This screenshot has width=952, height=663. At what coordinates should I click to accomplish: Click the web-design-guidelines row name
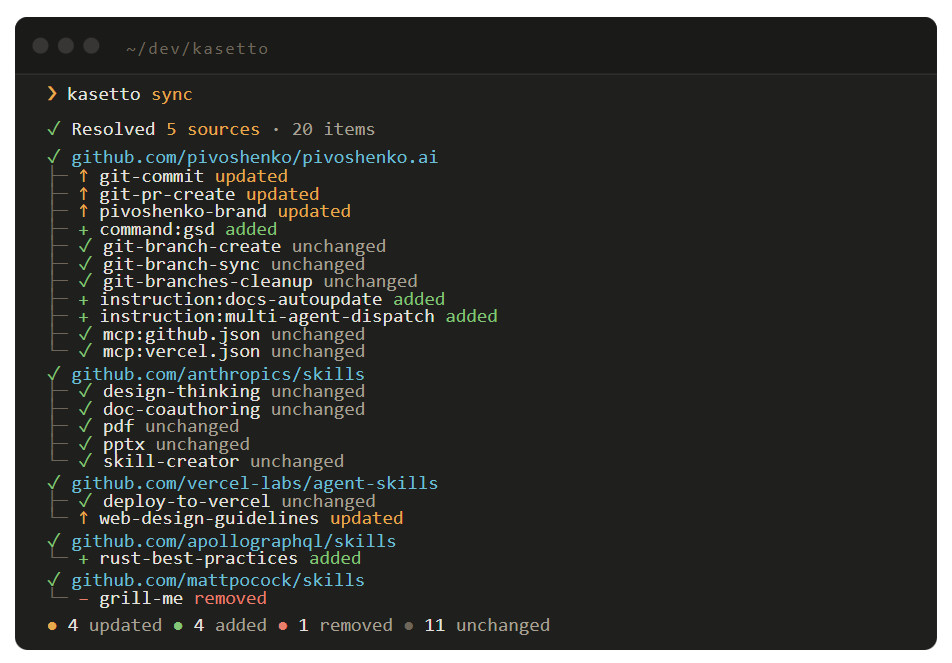click(x=209, y=518)
